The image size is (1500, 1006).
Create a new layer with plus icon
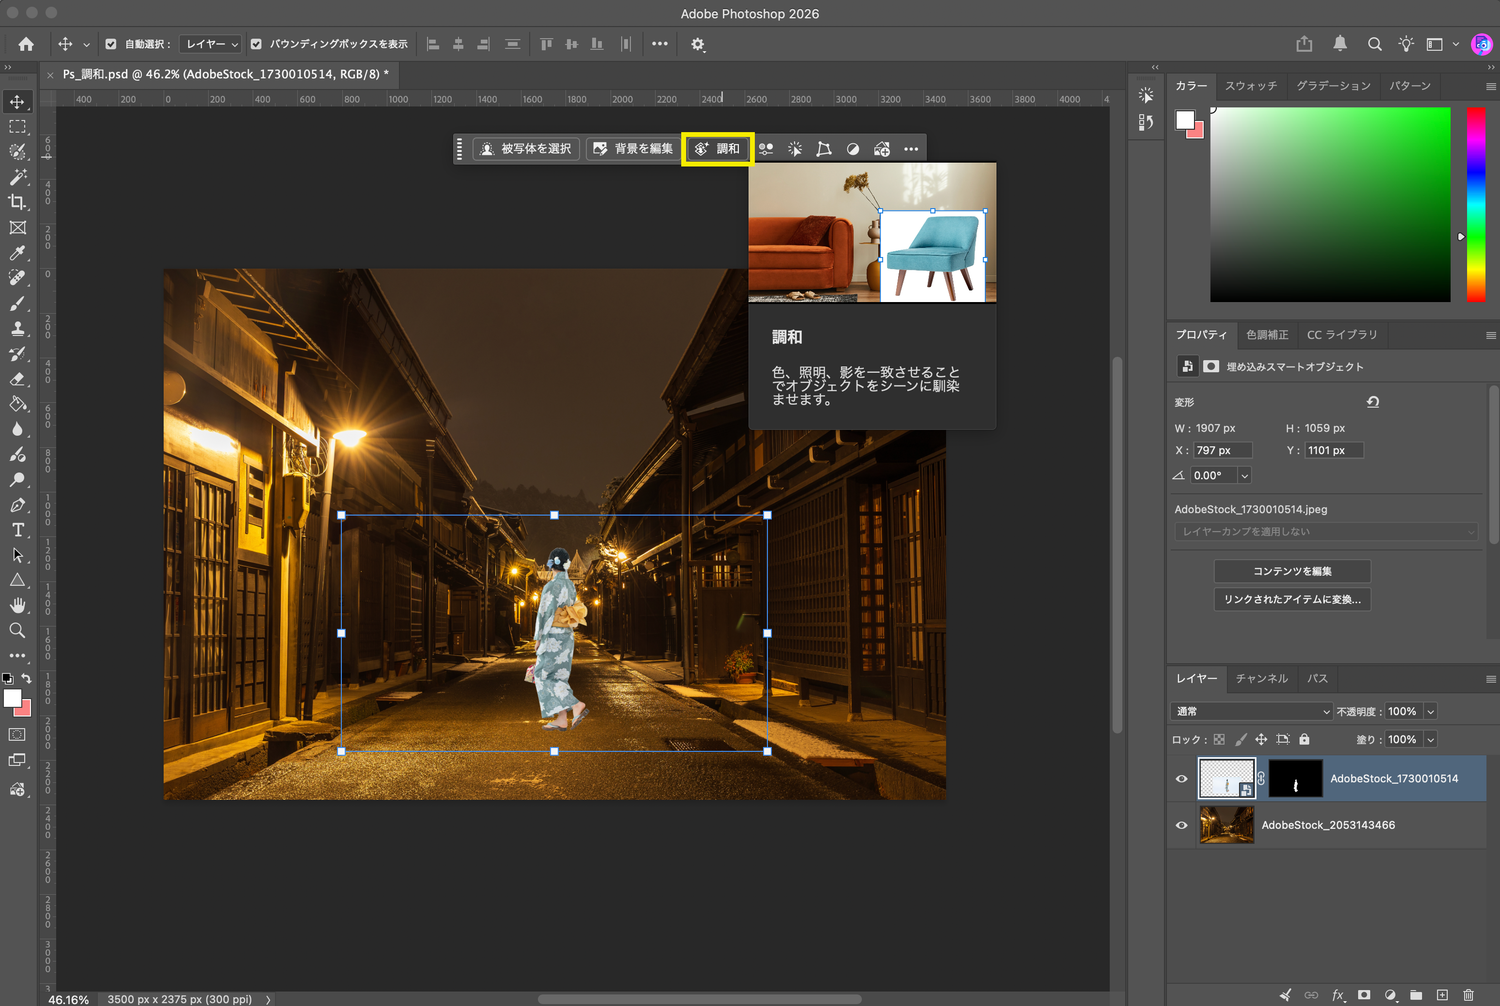click(x=1442, y=995)
